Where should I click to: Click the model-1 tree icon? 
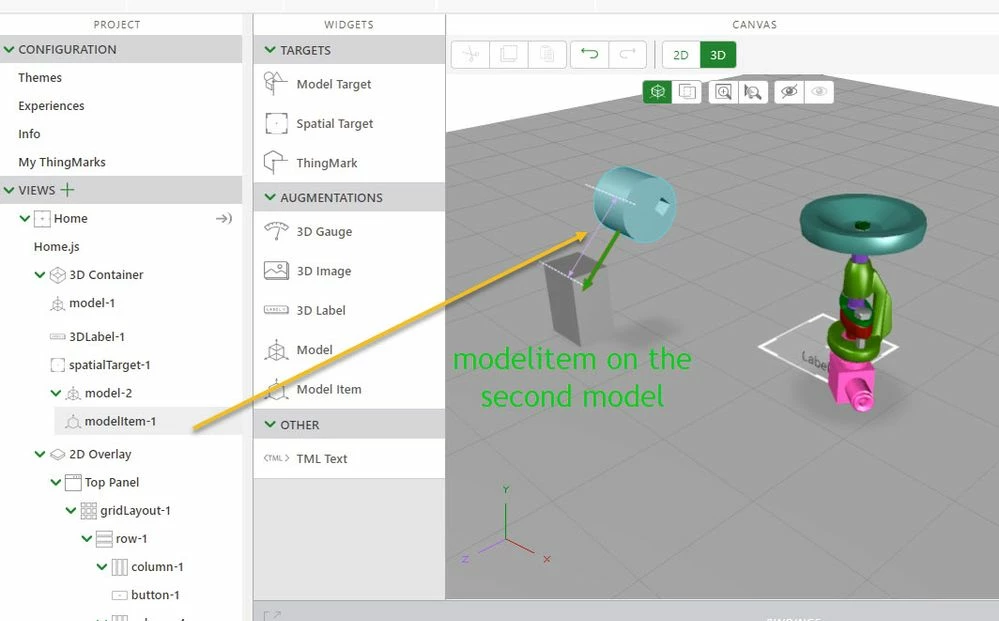click(x=57, y=304)
